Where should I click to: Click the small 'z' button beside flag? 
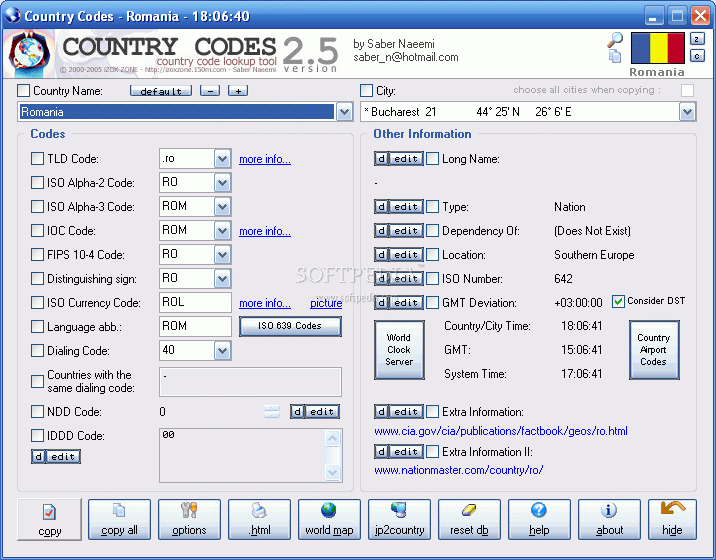click(x=696, y=39)
